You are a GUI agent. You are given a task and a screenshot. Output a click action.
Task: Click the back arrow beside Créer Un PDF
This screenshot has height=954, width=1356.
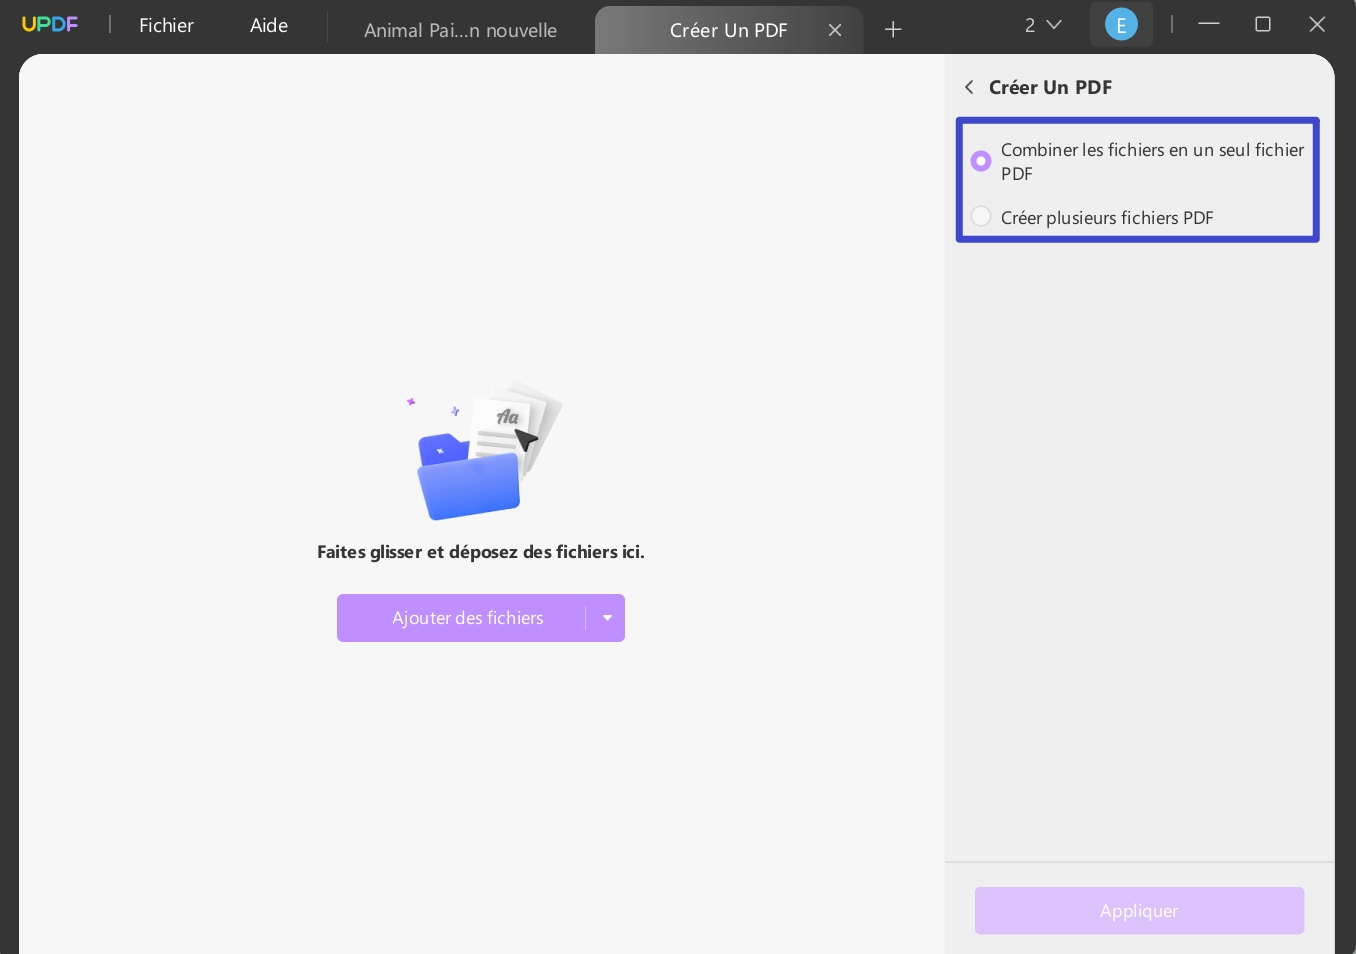968,87
